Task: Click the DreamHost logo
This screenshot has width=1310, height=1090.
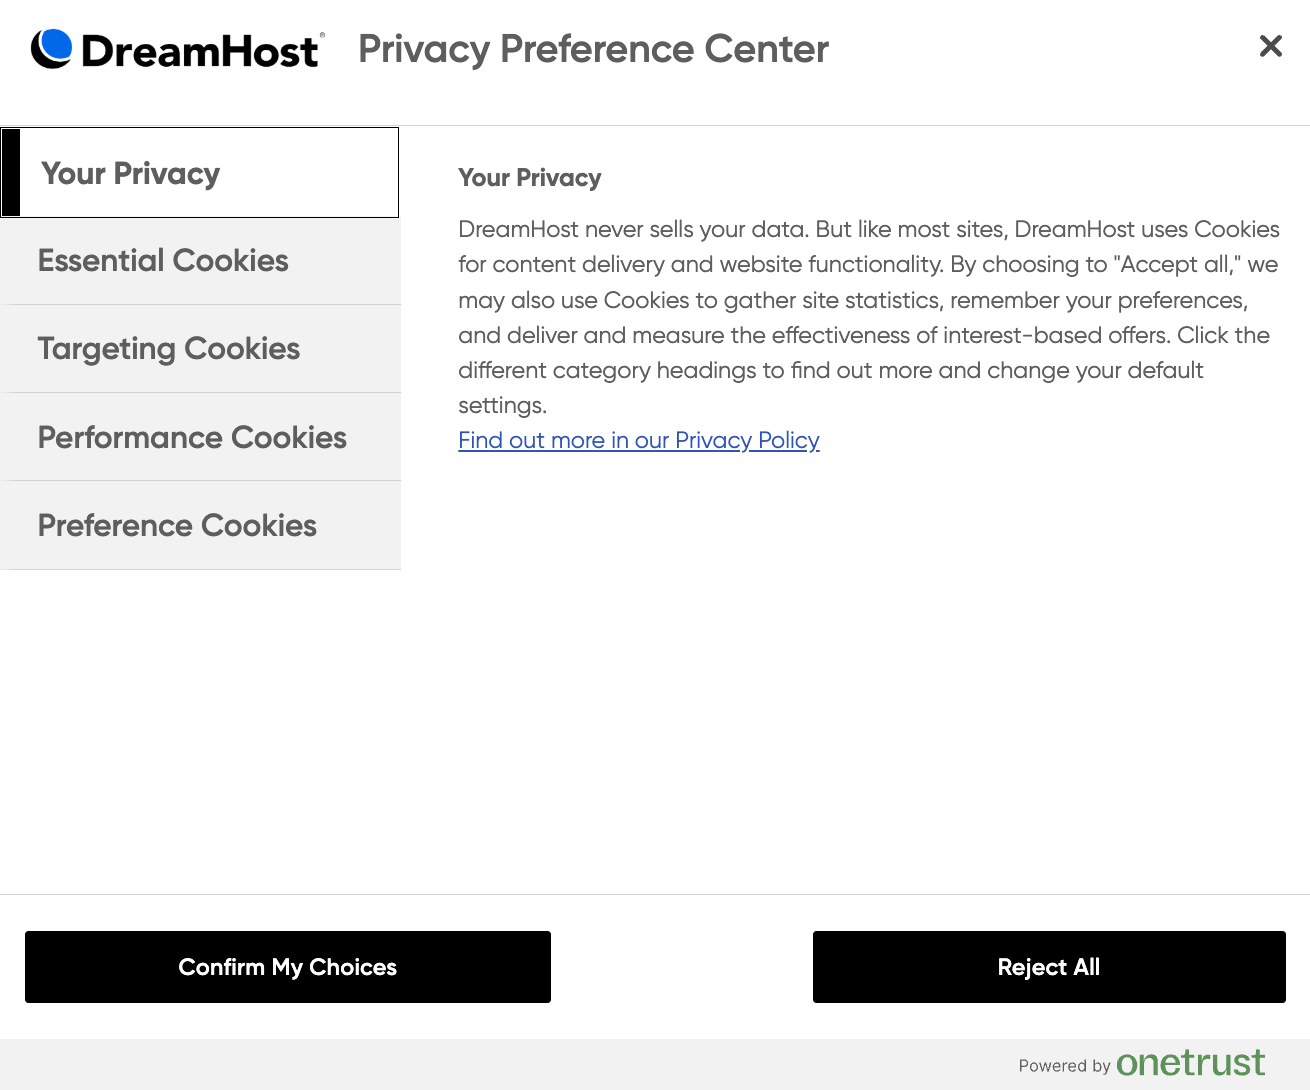Action: click(178, 48)
